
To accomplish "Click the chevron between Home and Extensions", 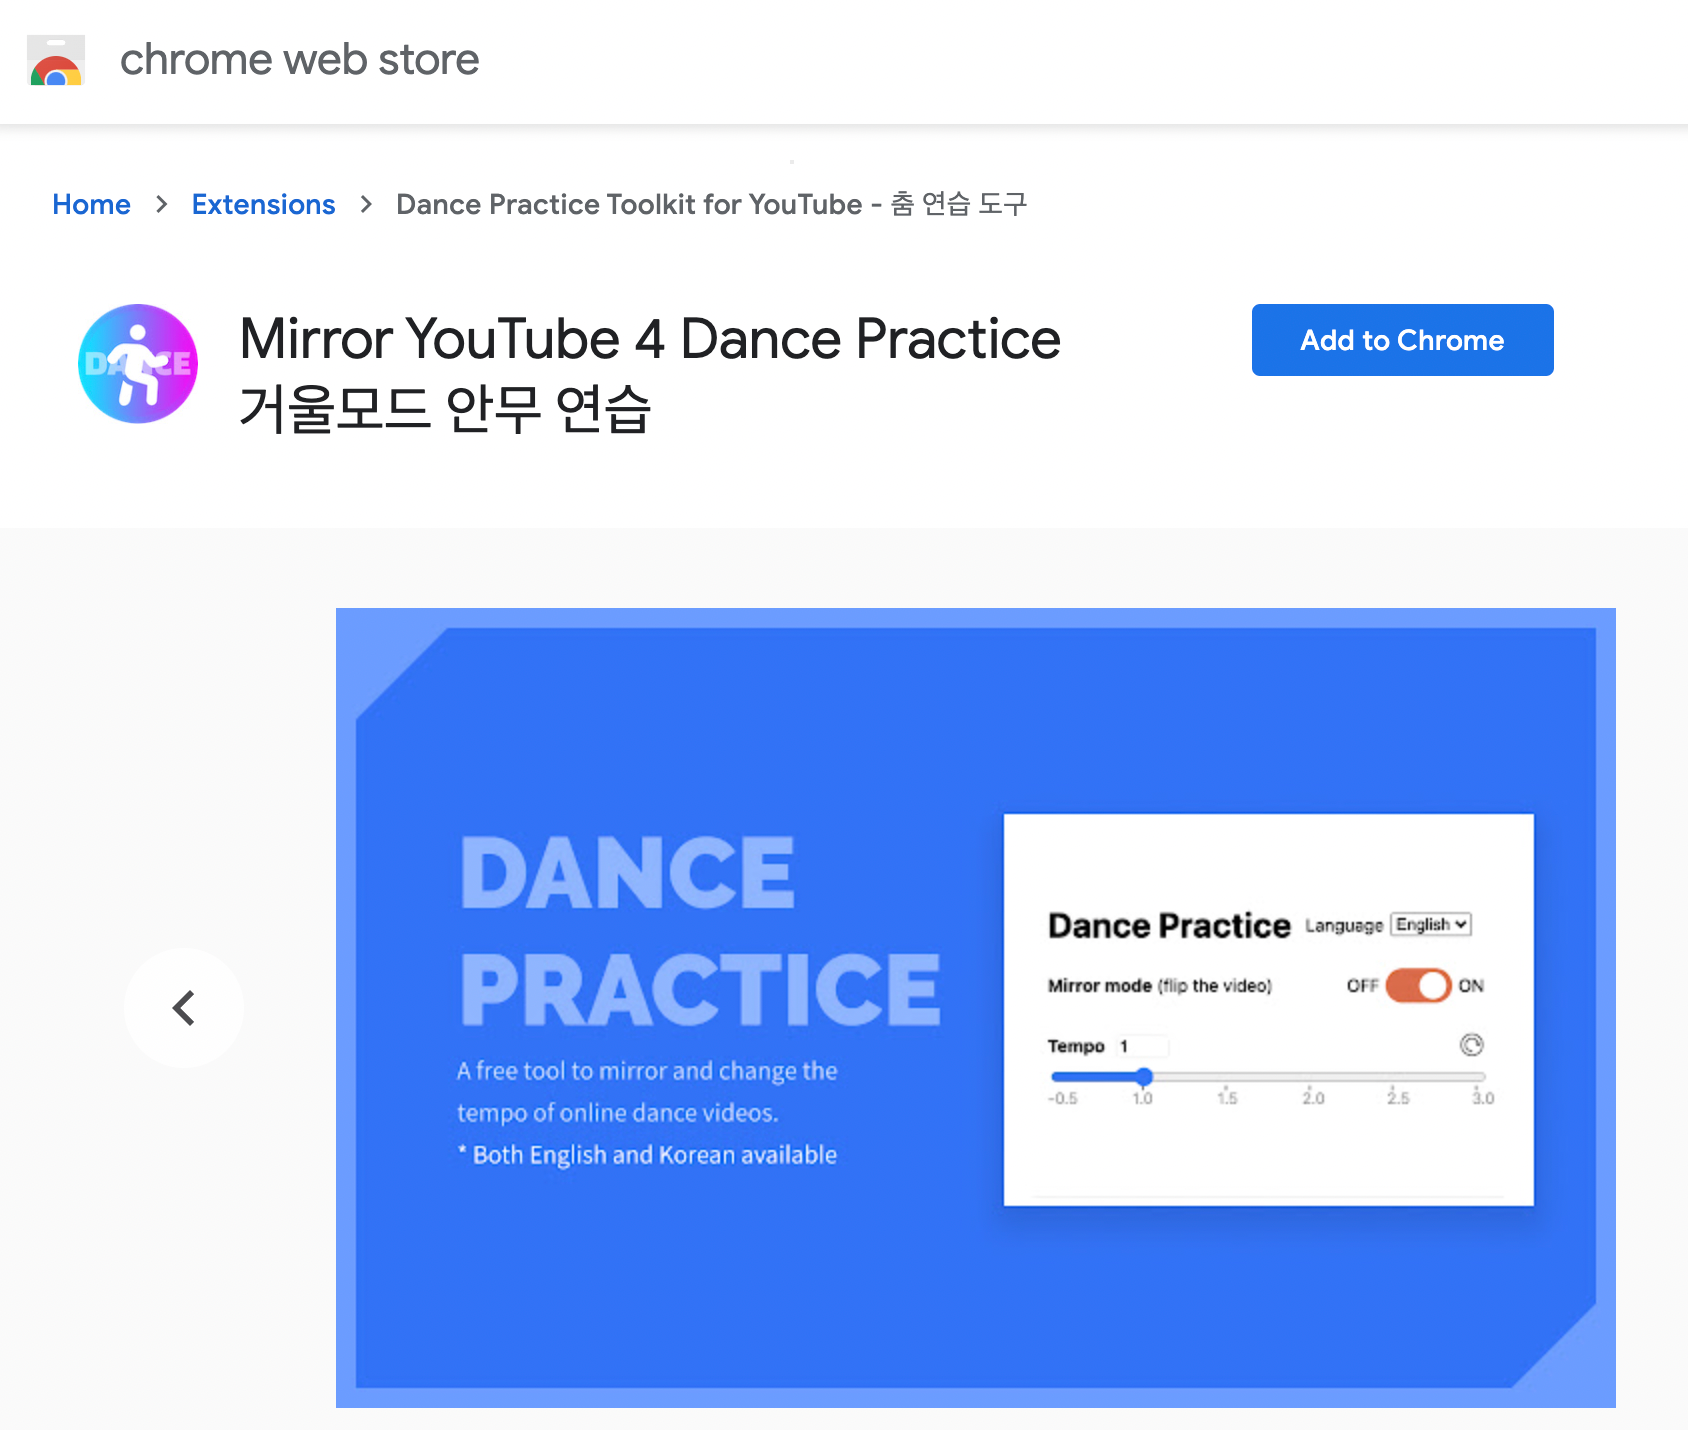I will 161,204.
